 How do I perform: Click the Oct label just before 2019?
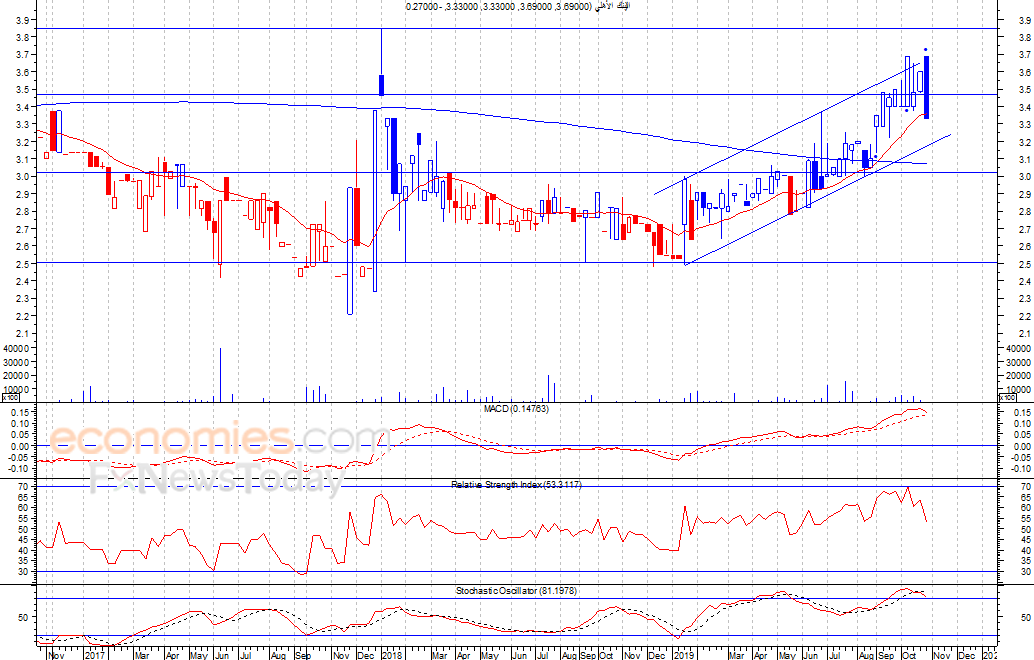[x=606, y=655]
